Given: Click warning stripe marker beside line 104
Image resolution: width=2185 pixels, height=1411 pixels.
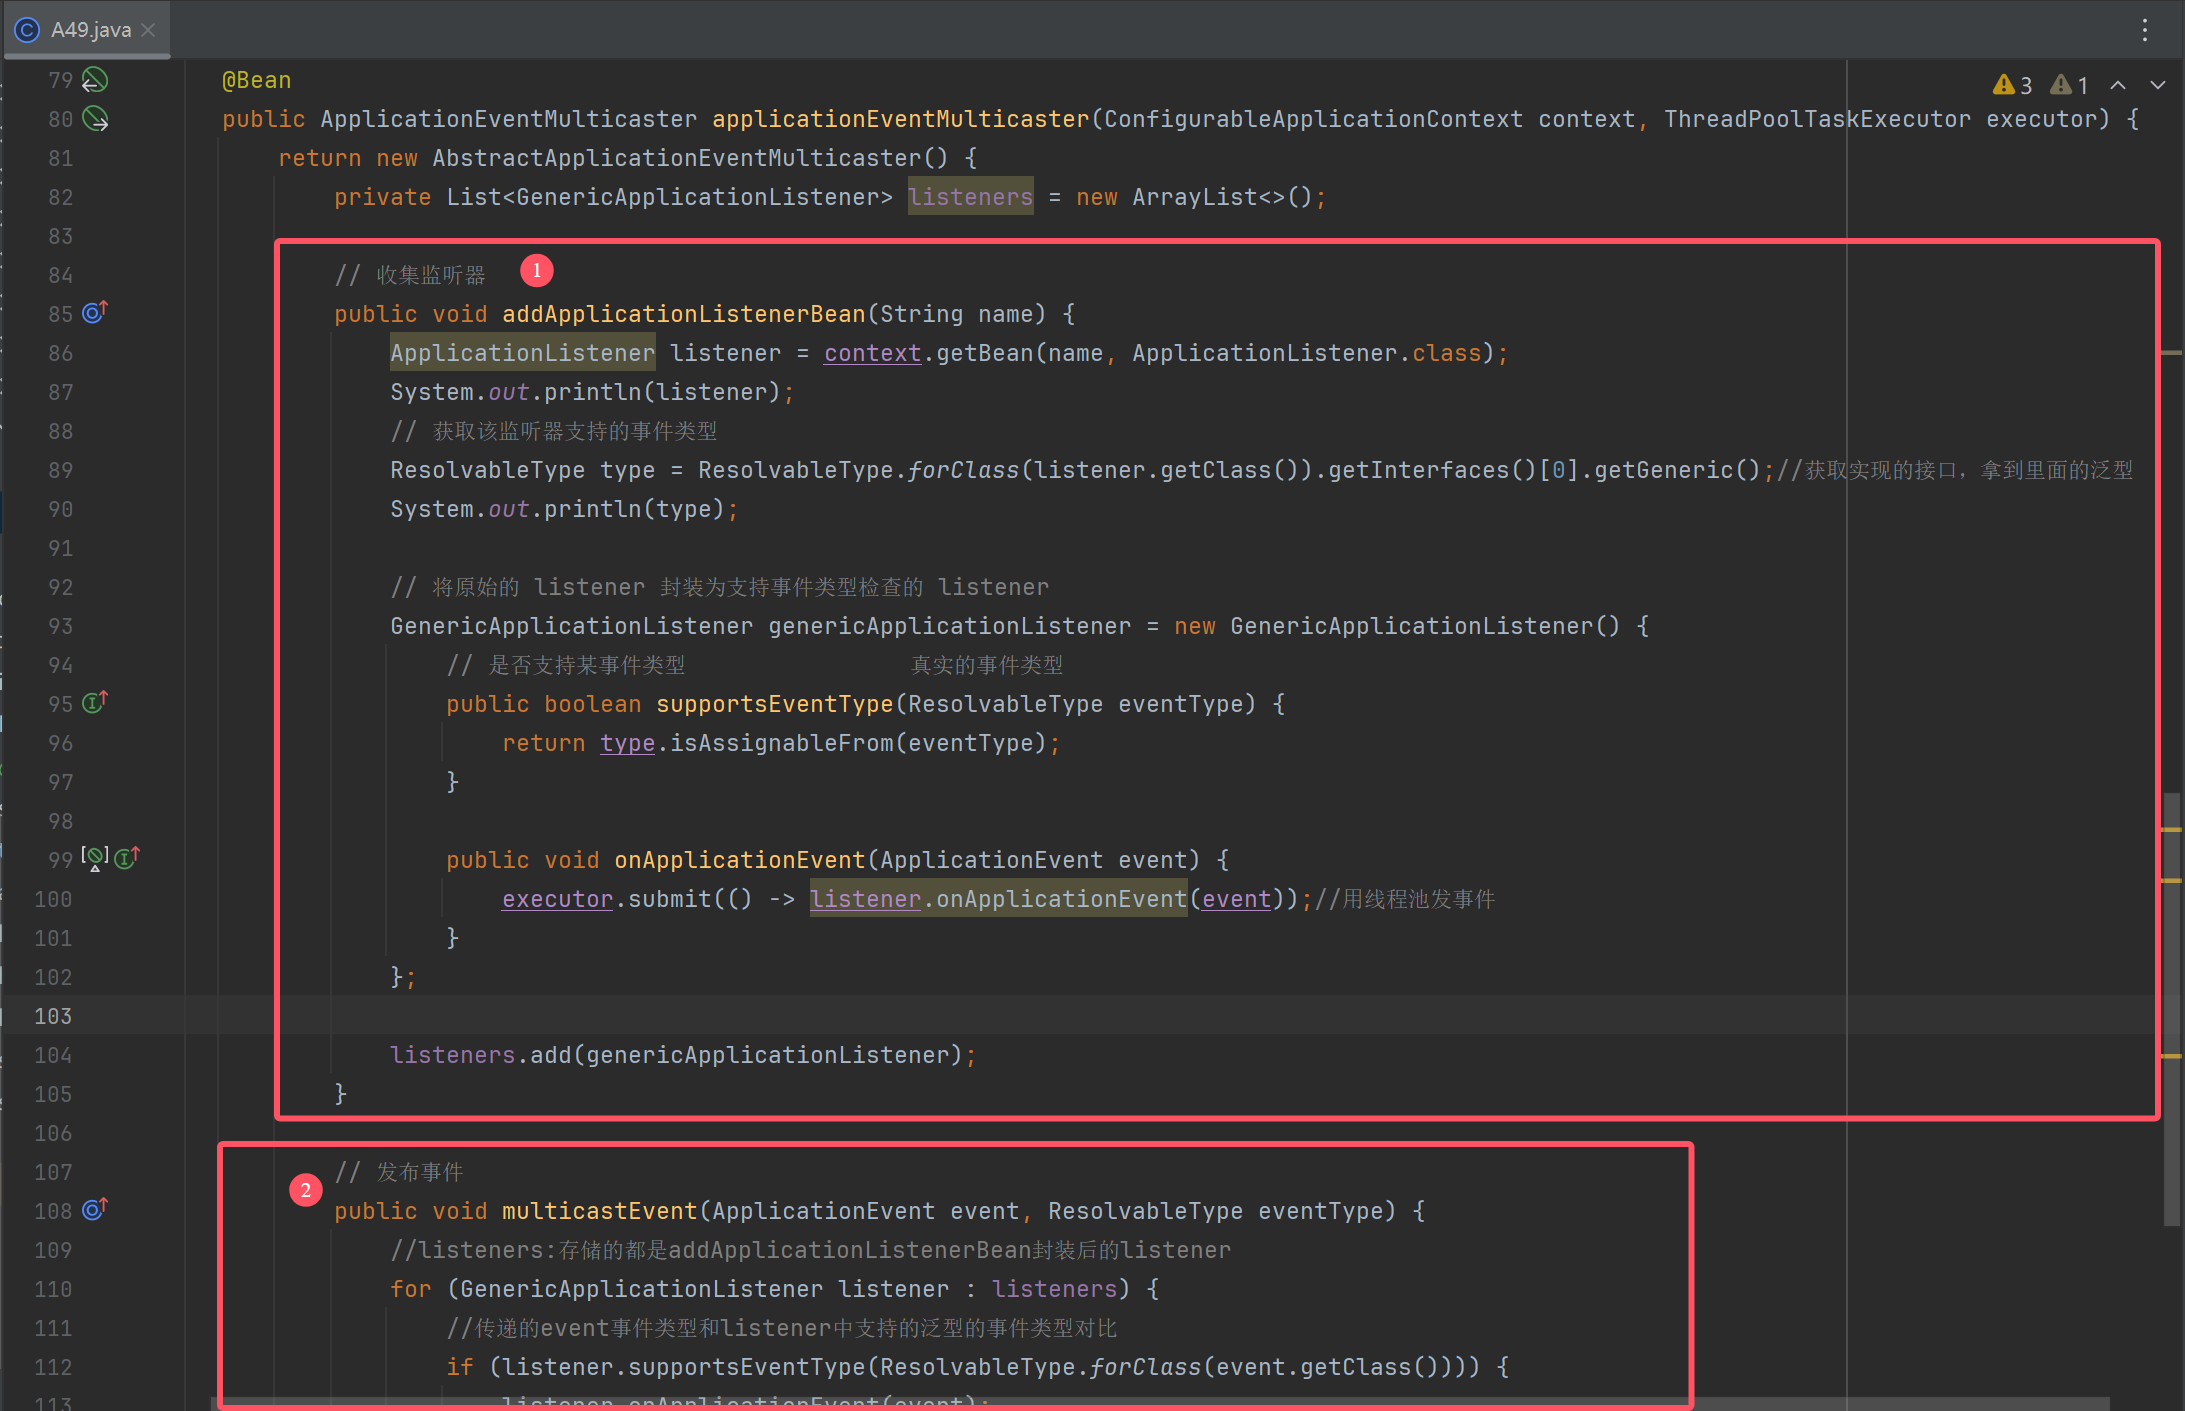Looking at the screenshot, I should (2170, 1056).
